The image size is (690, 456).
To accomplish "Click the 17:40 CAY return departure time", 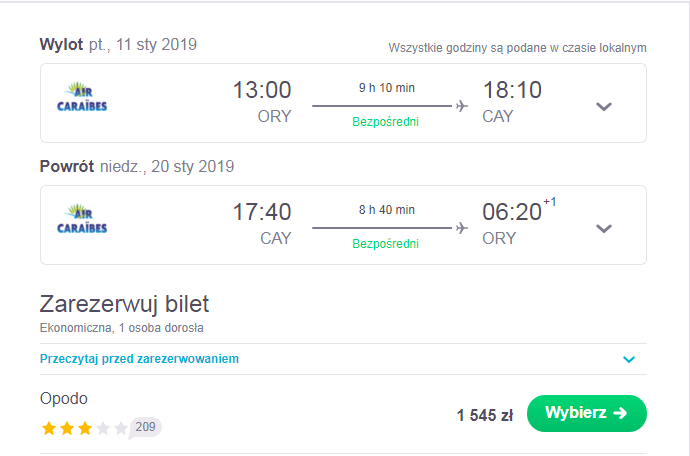I will [x=262, y=212].
